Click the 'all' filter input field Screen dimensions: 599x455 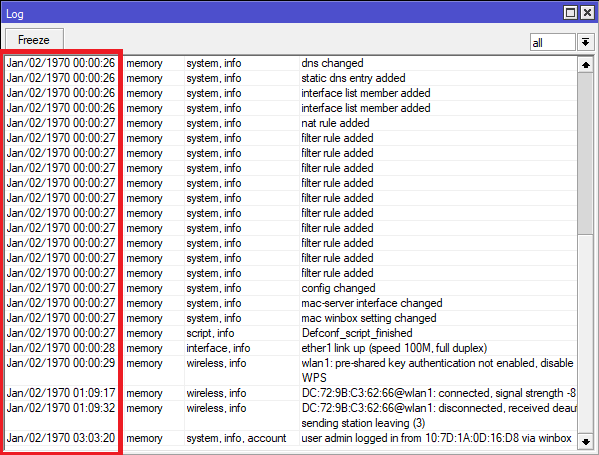coord(552,42)
